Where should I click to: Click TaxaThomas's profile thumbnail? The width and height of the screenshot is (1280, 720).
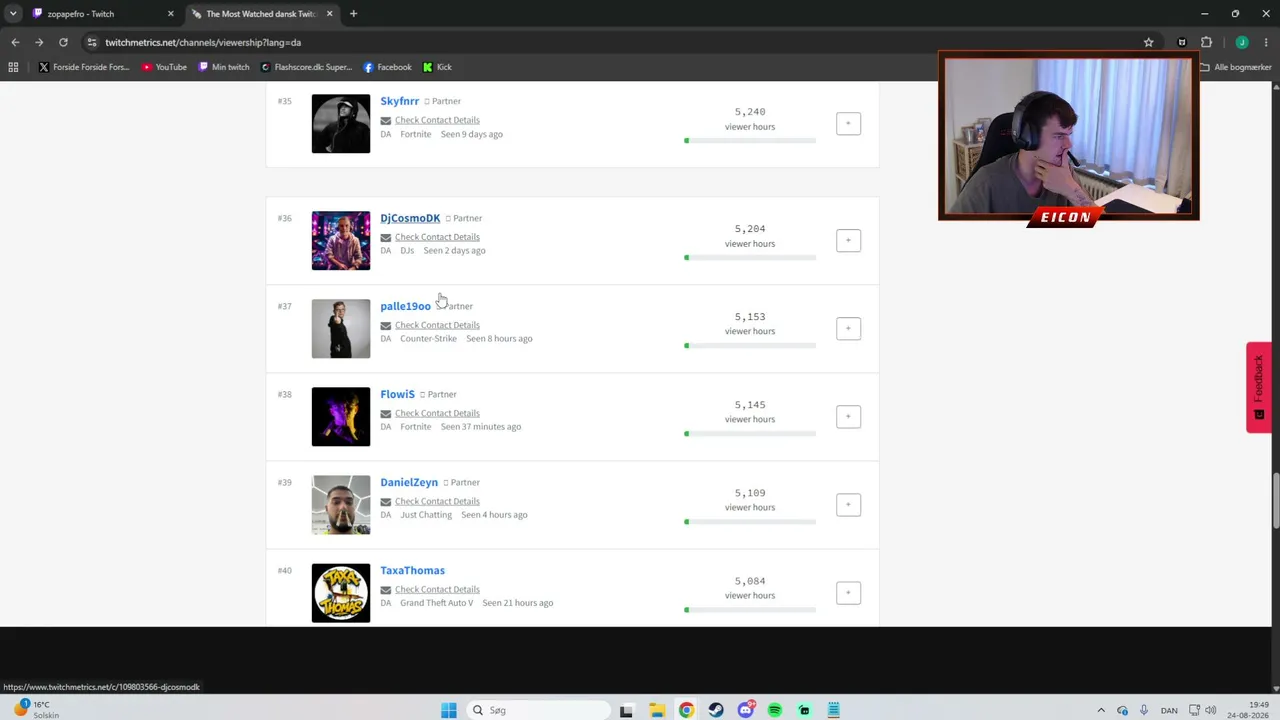pyautogui.click(x=341, y=592)
